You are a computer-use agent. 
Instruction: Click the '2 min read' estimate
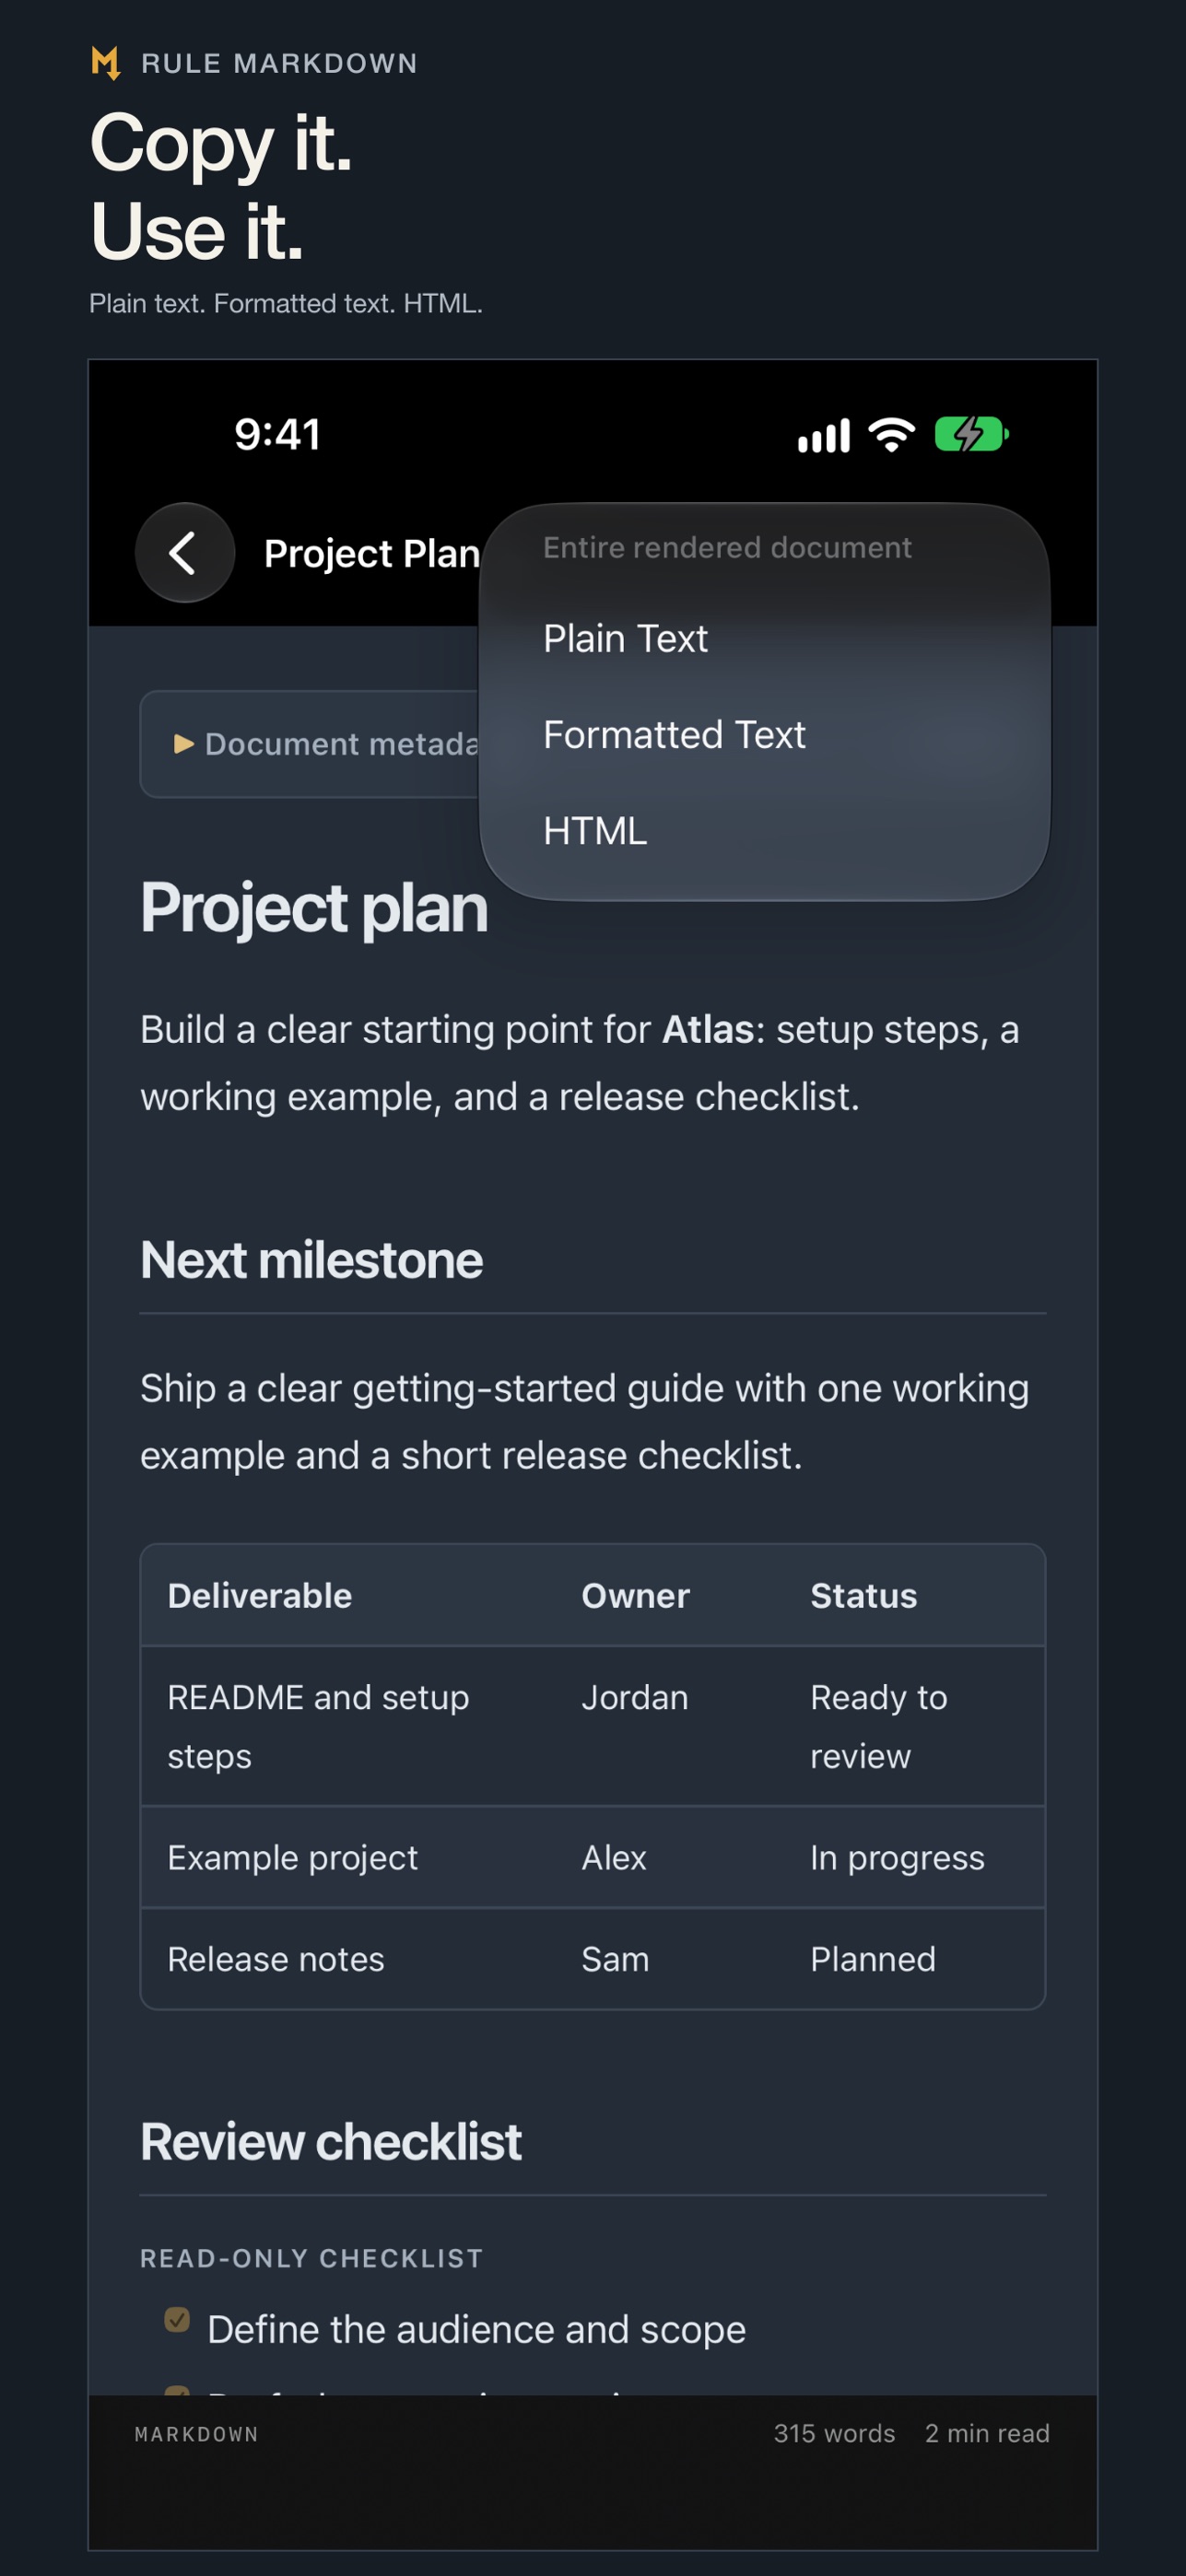coord(987,2434)
